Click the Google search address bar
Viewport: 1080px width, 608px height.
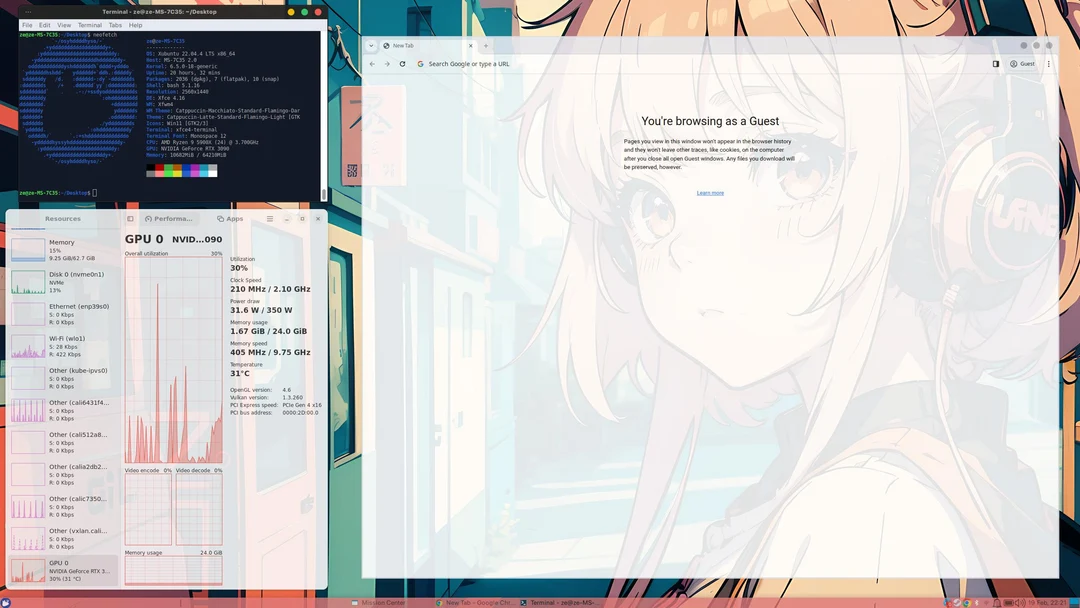(470, 63)
